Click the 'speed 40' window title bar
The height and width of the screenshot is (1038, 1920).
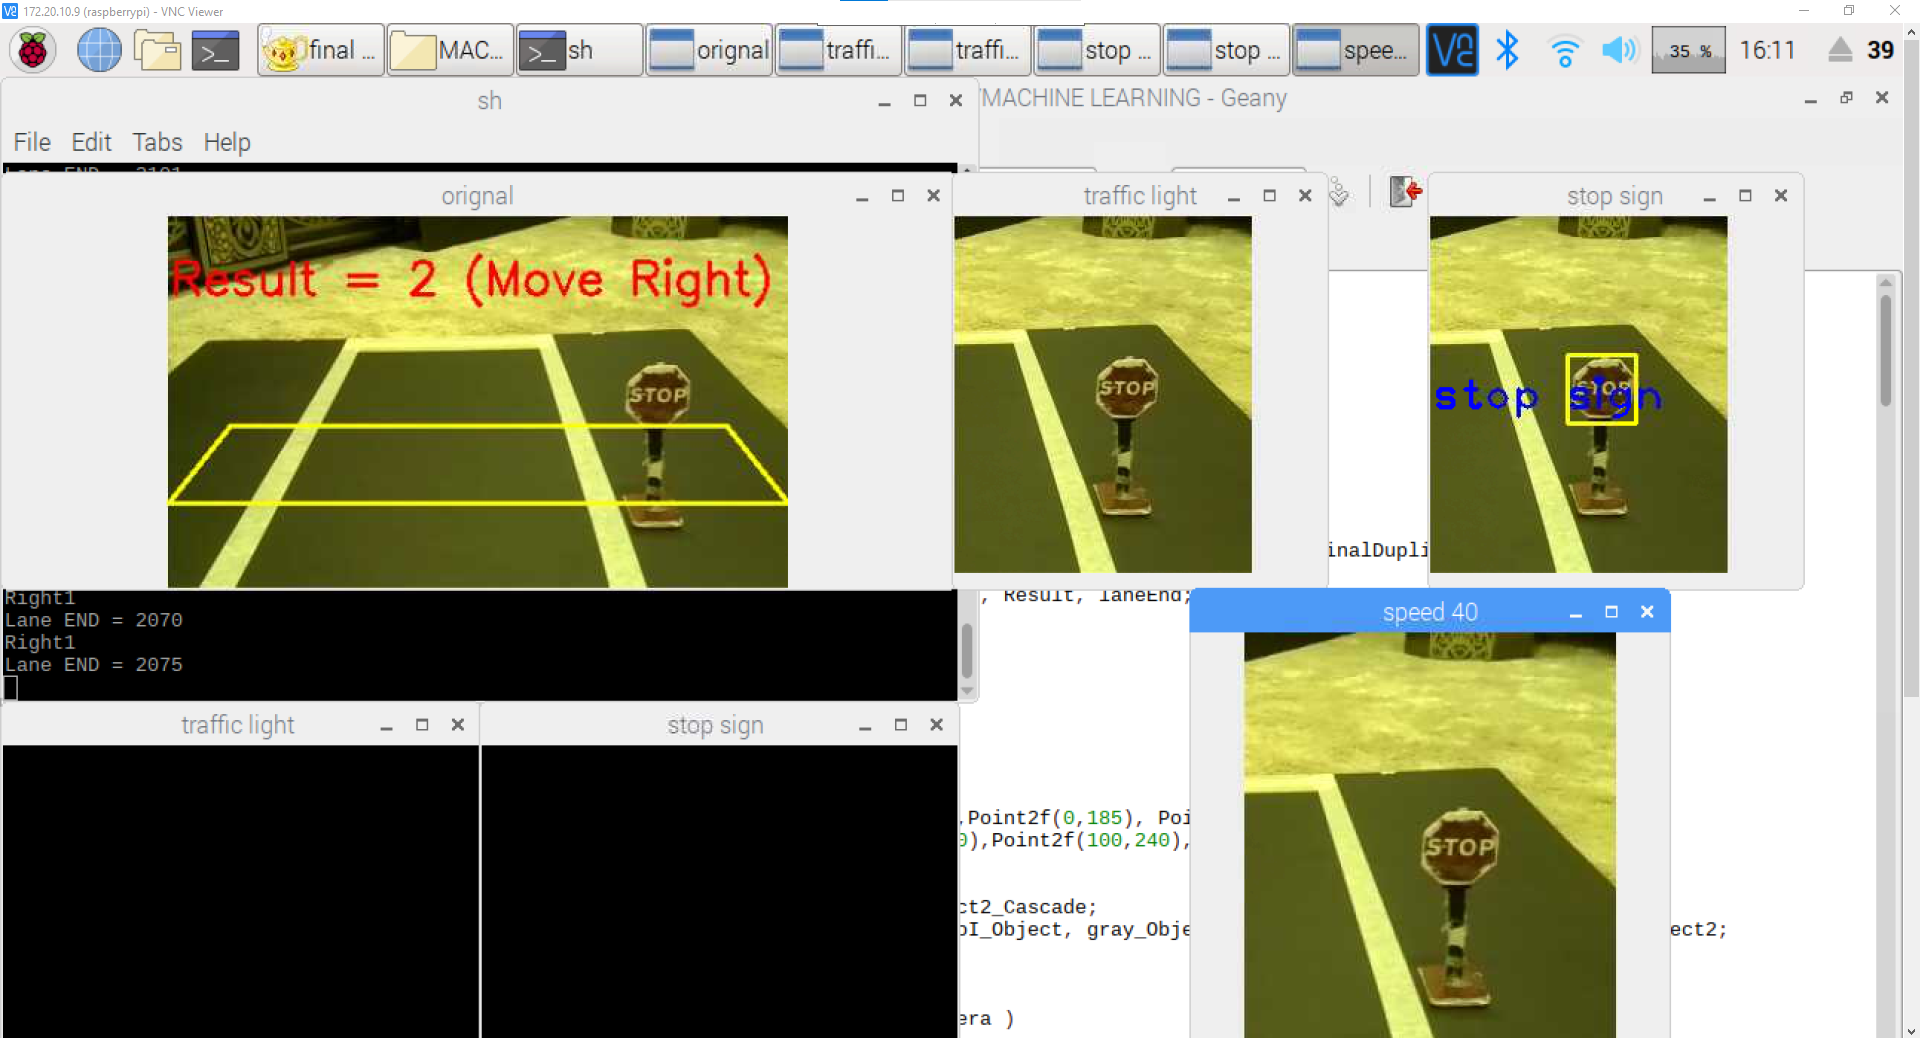1430,612
